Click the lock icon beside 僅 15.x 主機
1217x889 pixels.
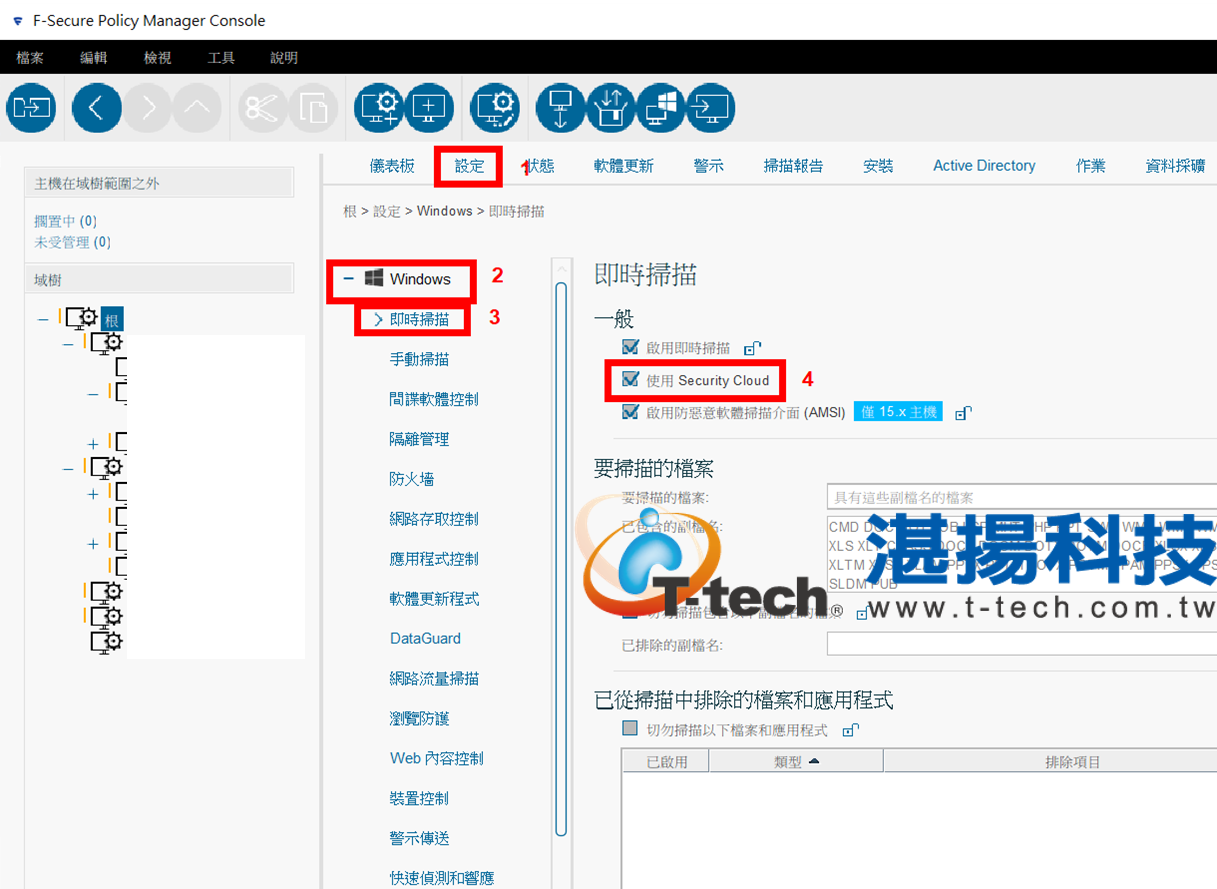tap(963, 413)
